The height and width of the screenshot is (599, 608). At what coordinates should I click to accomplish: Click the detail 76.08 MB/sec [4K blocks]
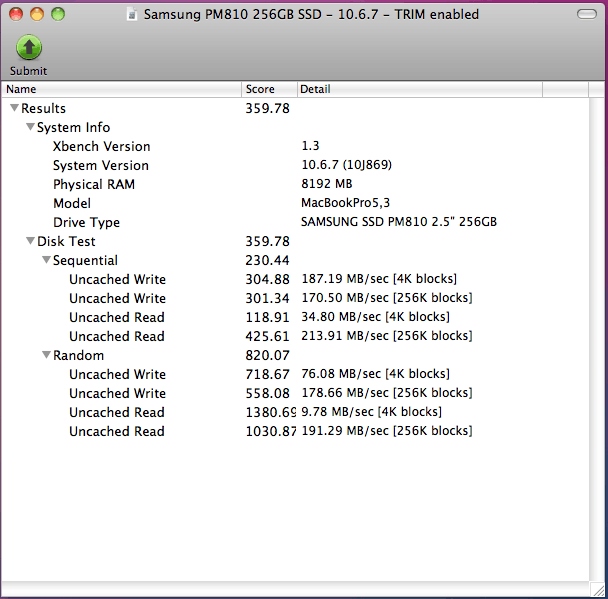click(x=376, y=374)
